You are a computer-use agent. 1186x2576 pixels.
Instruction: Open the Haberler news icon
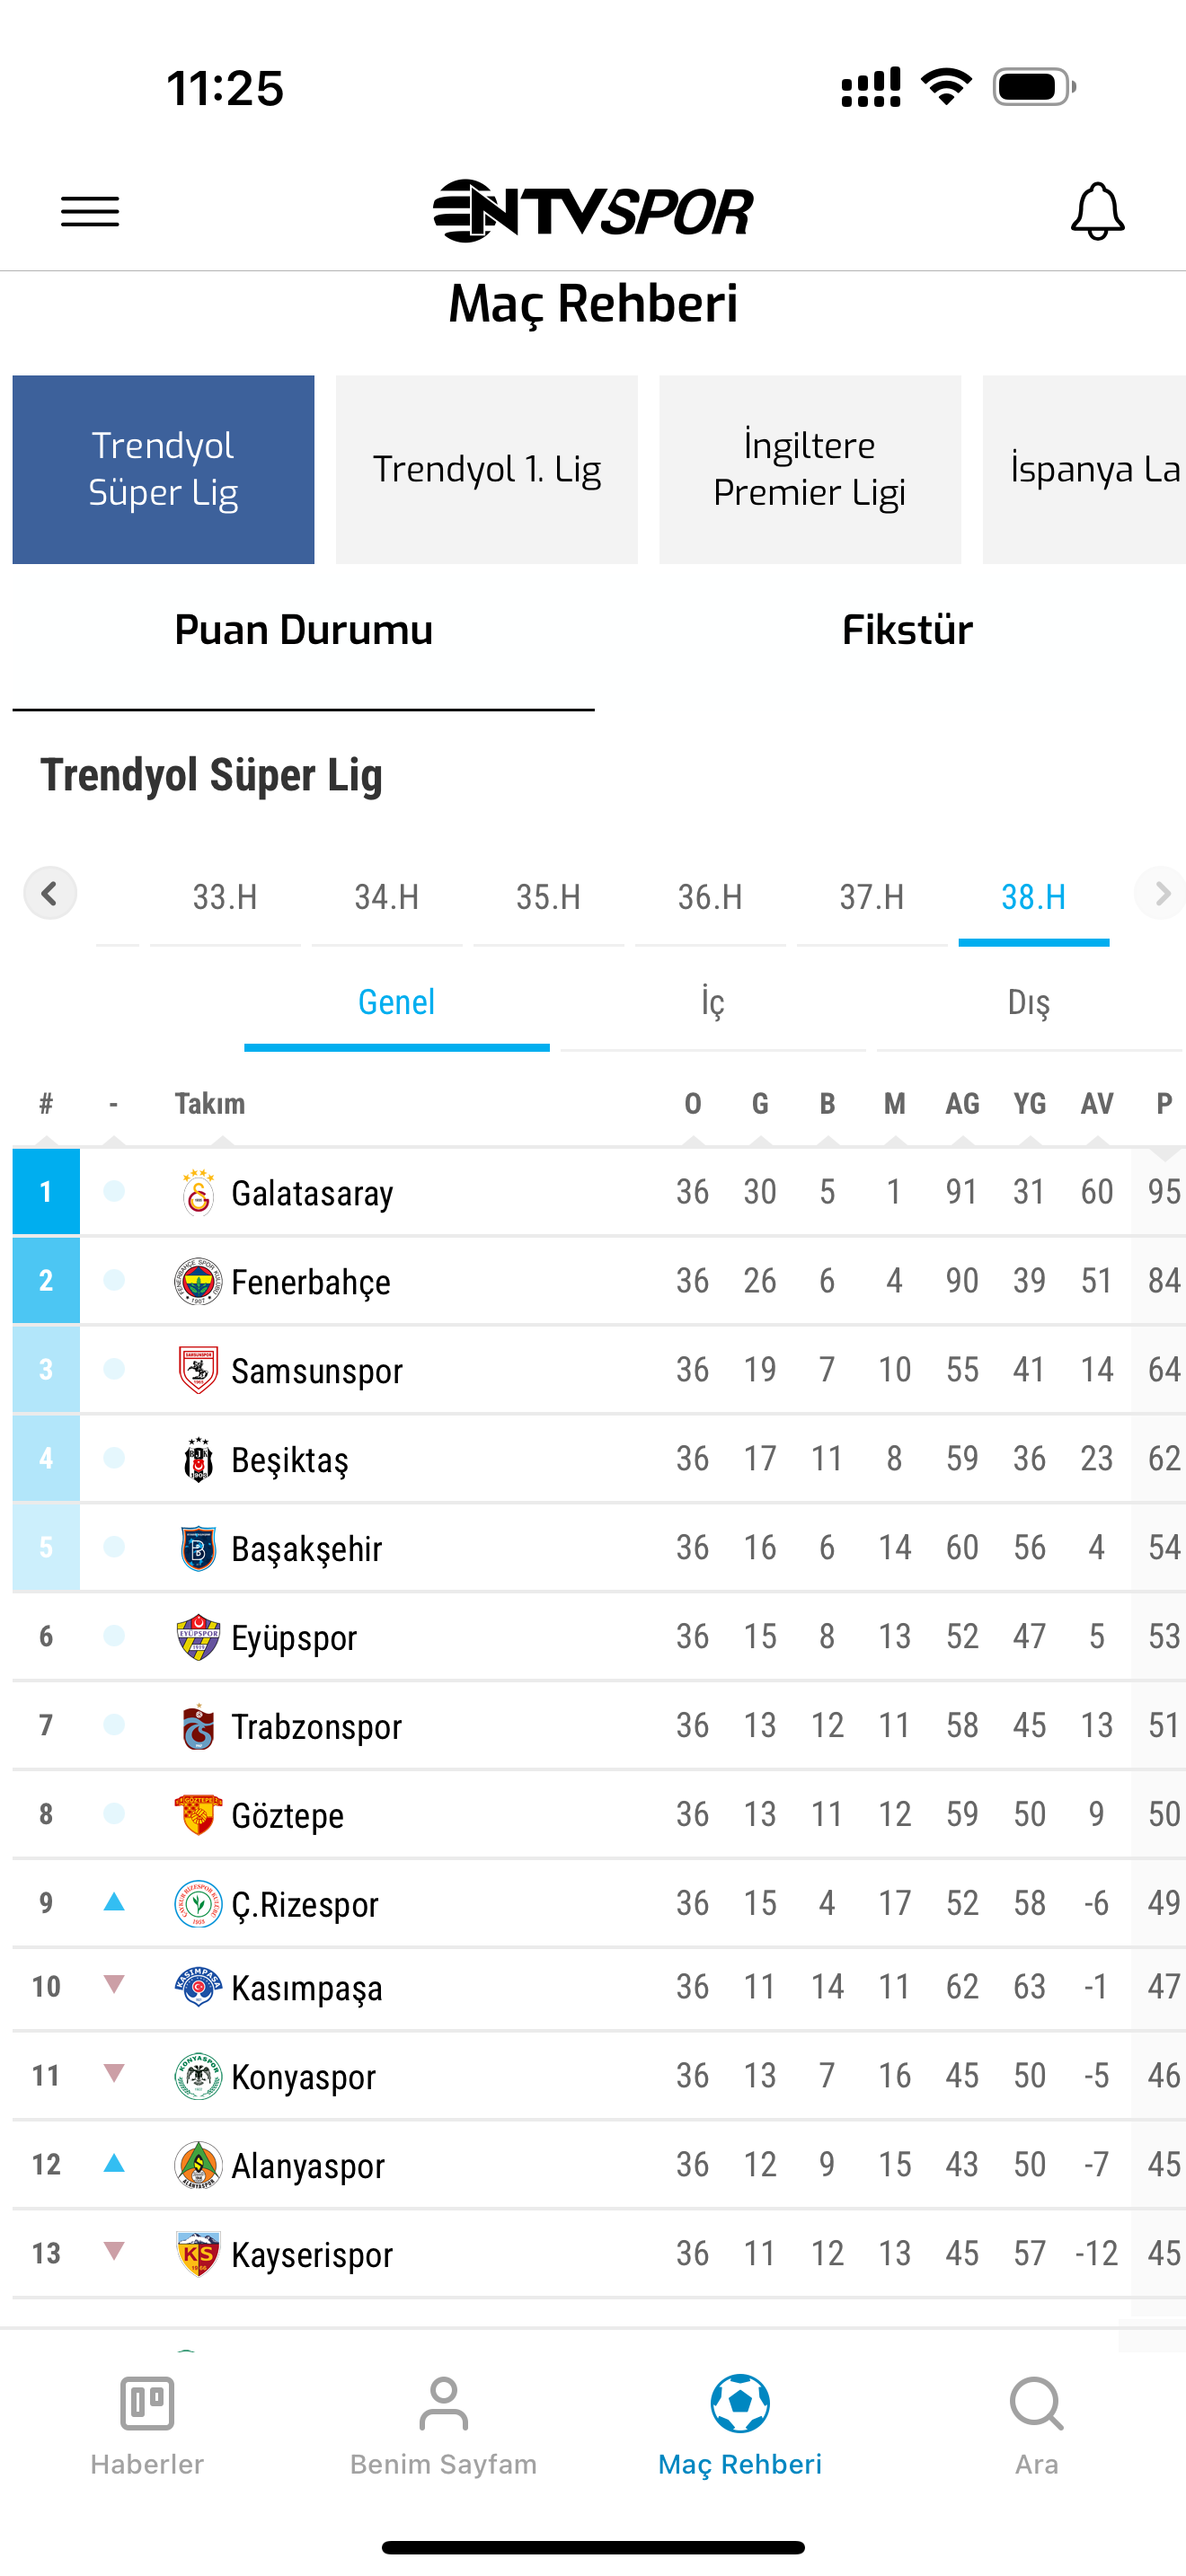pyautogui.click(x=147, y=2403)
